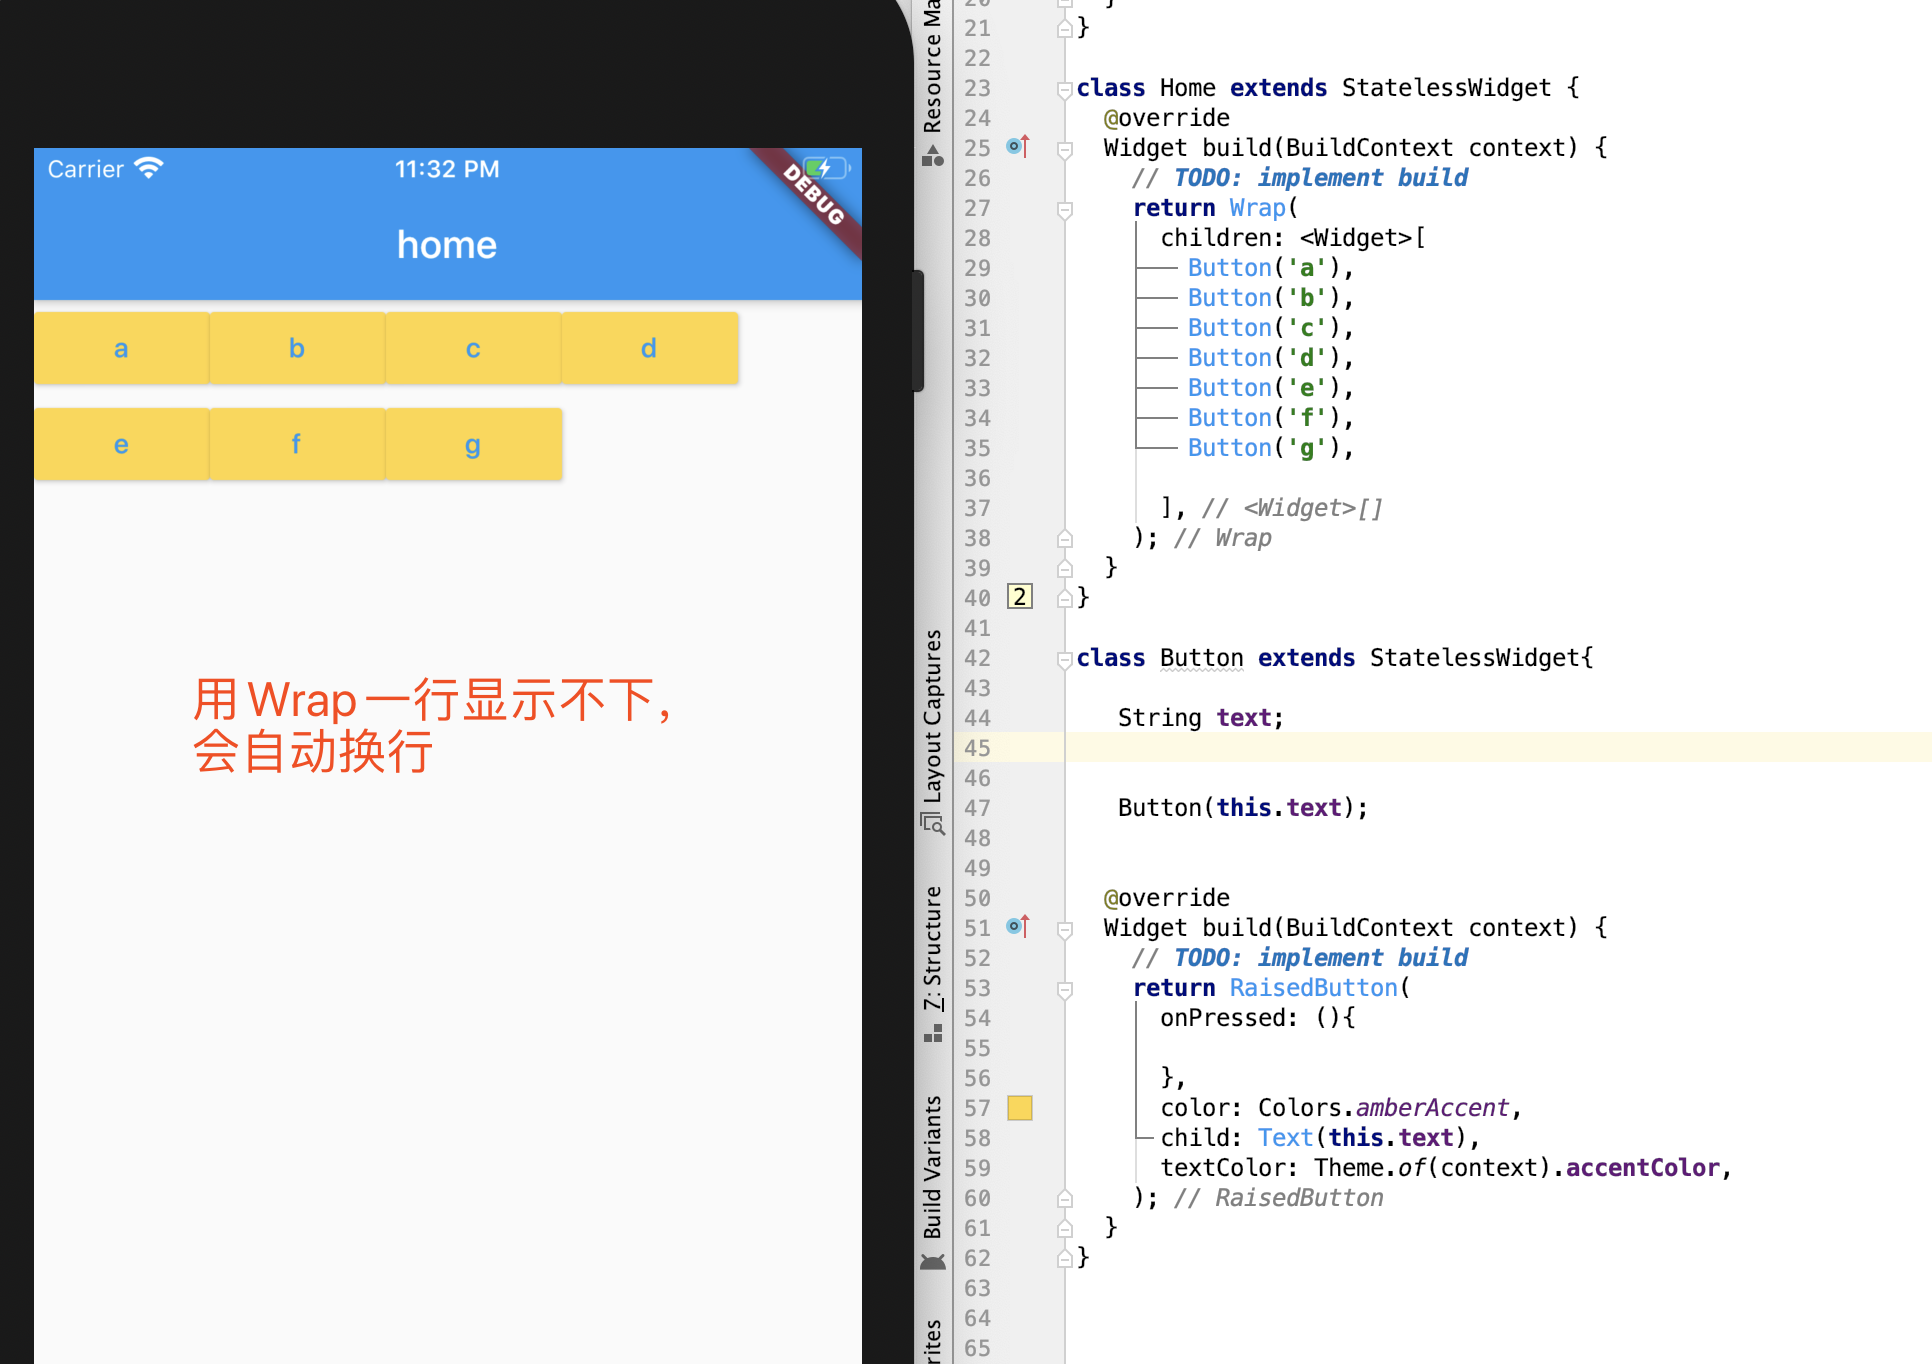Click the override gutter icon on line 25
1932x1364 pixels.
point(1018,147)
